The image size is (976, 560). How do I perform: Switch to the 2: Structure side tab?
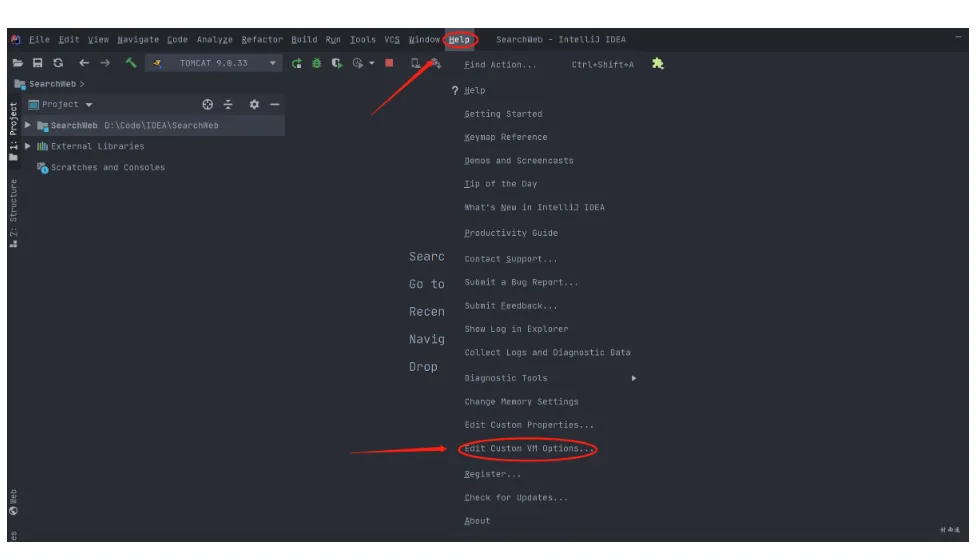(13, 213)
